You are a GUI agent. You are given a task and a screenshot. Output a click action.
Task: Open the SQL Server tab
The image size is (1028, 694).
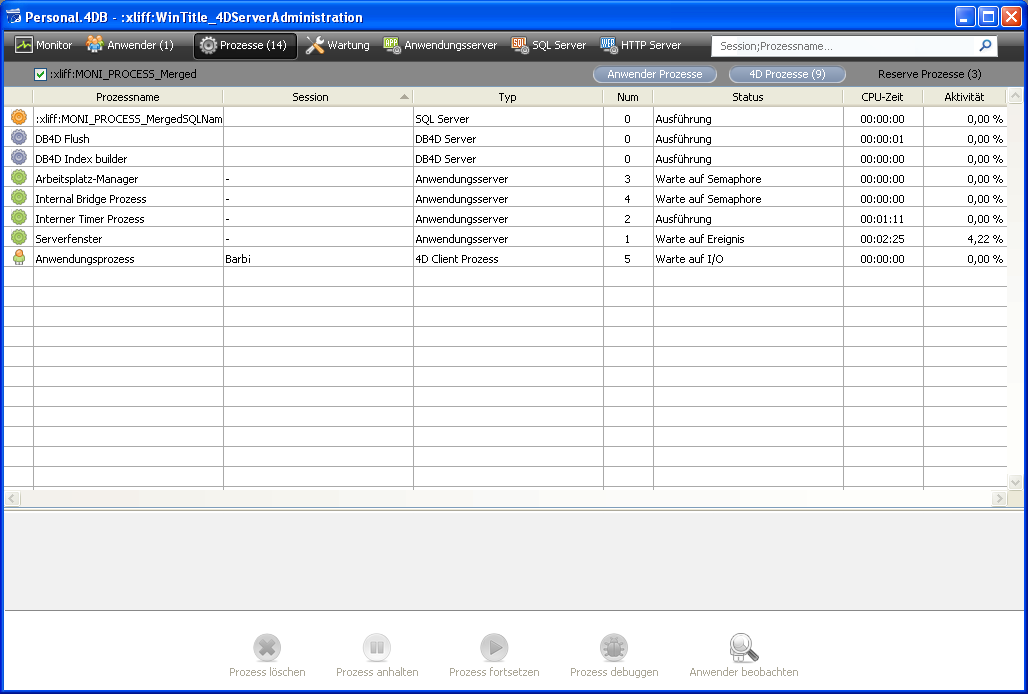click(x=549, y=45)
